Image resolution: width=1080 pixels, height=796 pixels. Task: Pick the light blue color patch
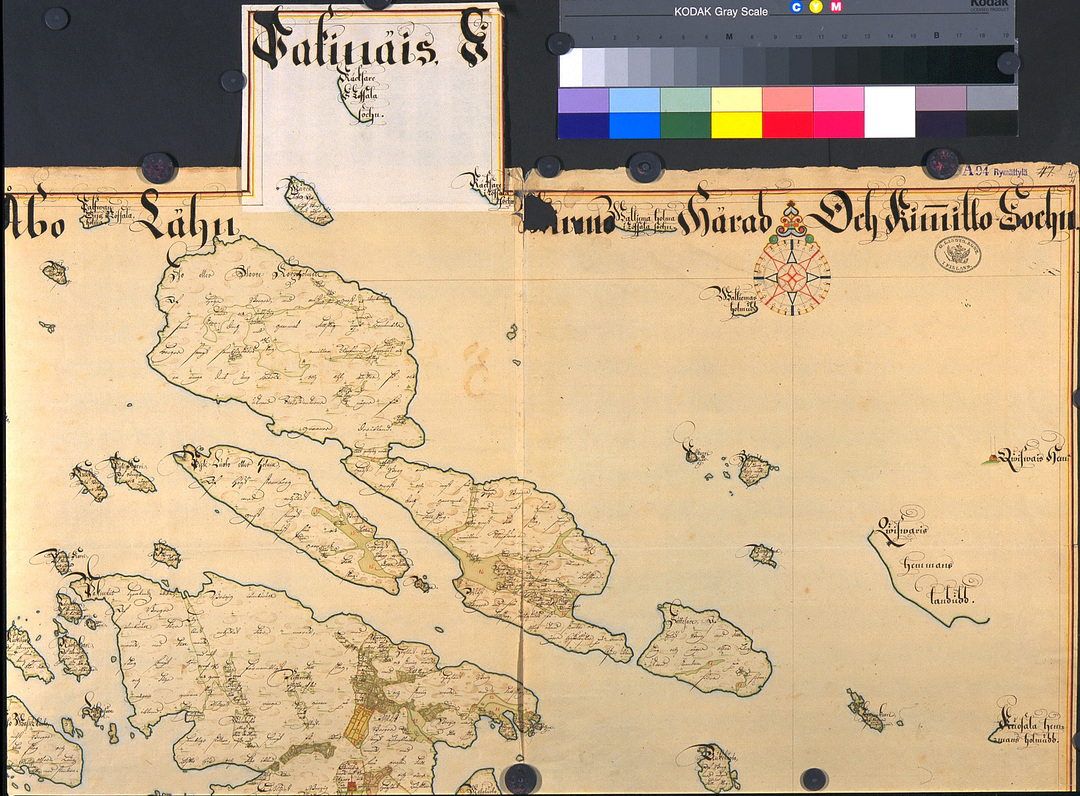pos(634,100)
